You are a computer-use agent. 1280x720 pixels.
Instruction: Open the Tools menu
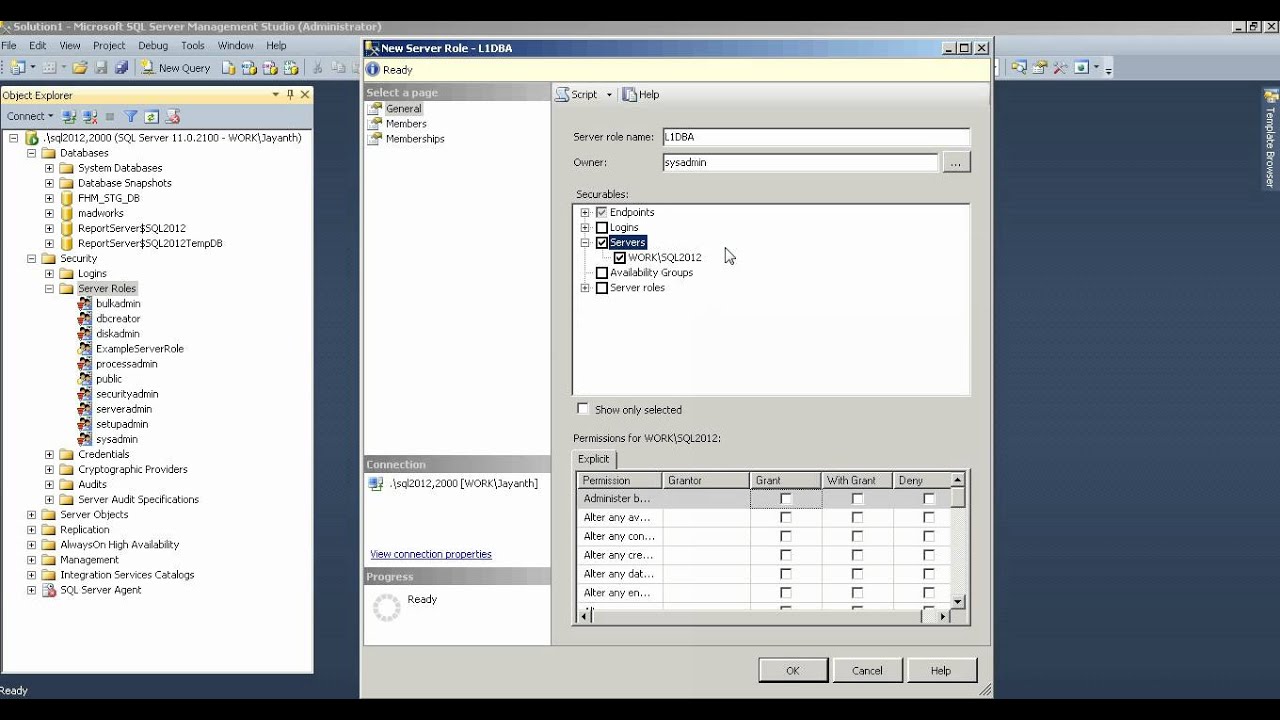[x=193, y=45]
